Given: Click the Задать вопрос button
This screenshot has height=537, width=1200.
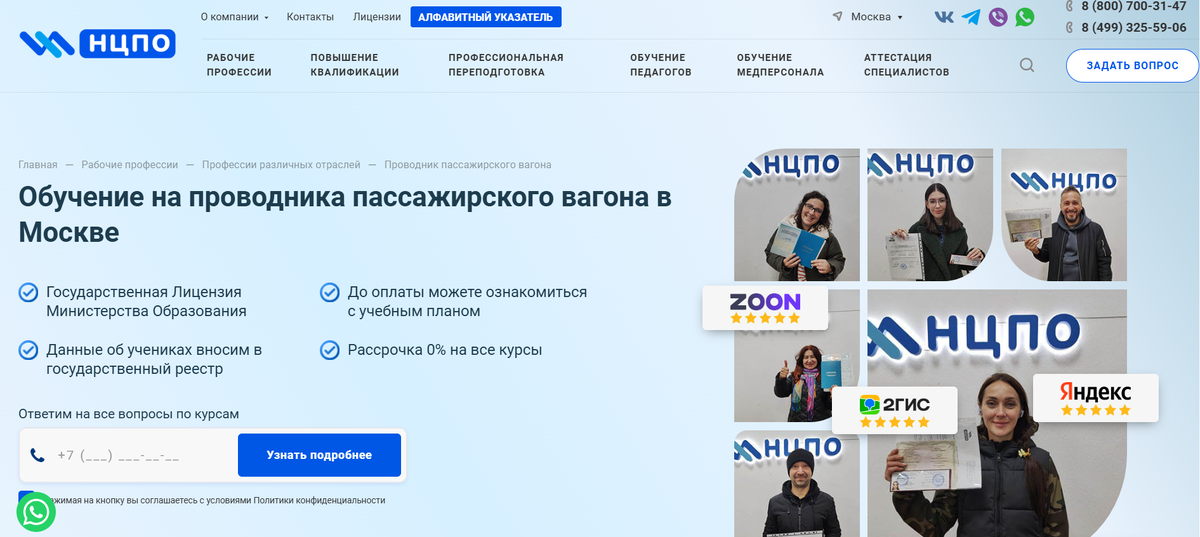Looking at the screenshot, I should (1132, 66).
